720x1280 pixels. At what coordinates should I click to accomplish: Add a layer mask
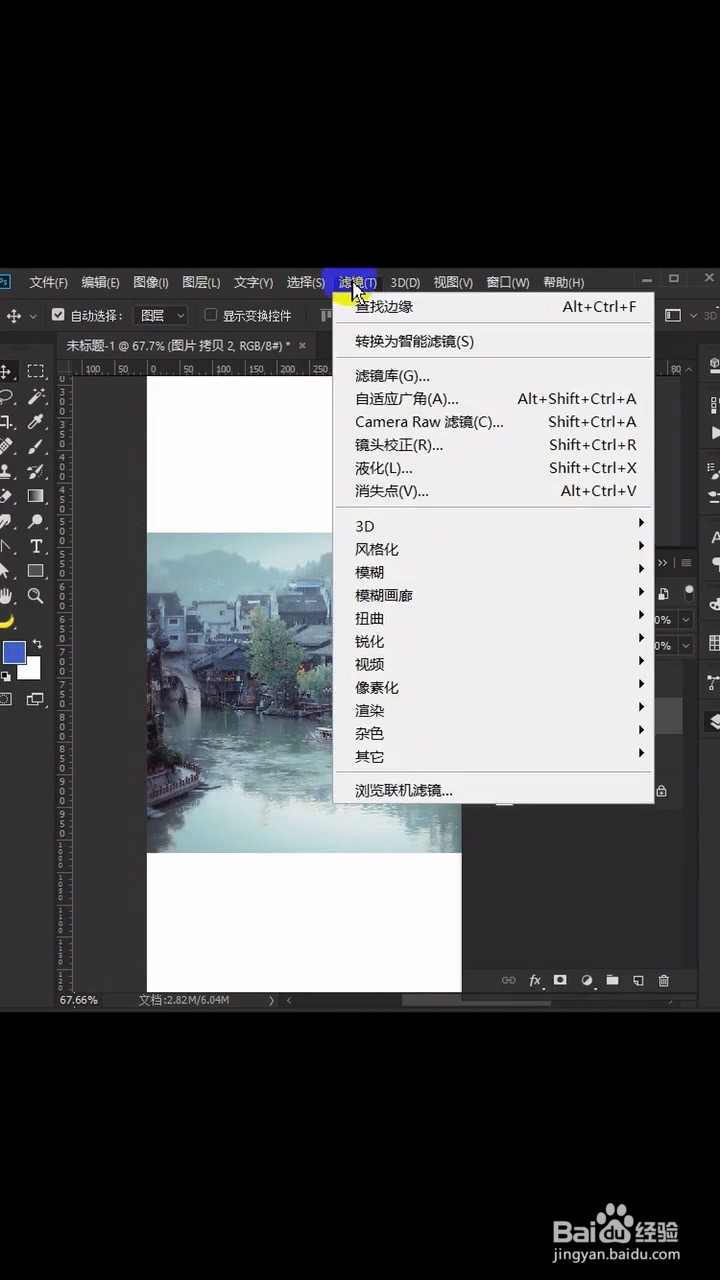click(x=560, y=981)
